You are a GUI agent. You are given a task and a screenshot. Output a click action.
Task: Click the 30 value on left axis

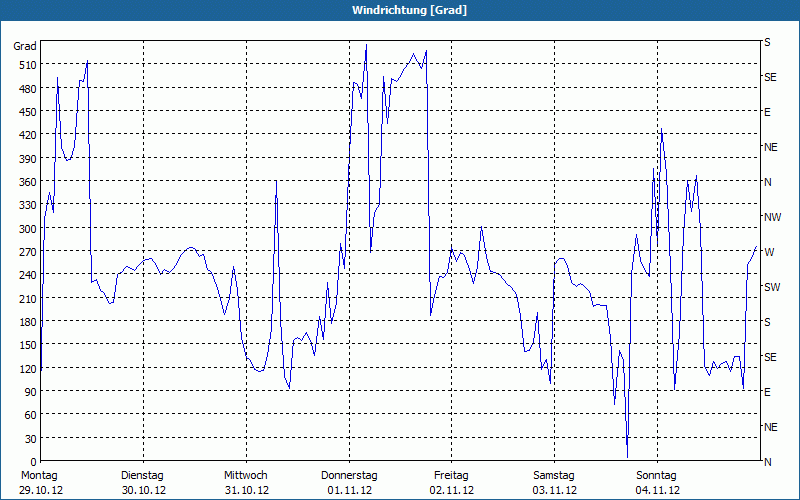(31, 439)
